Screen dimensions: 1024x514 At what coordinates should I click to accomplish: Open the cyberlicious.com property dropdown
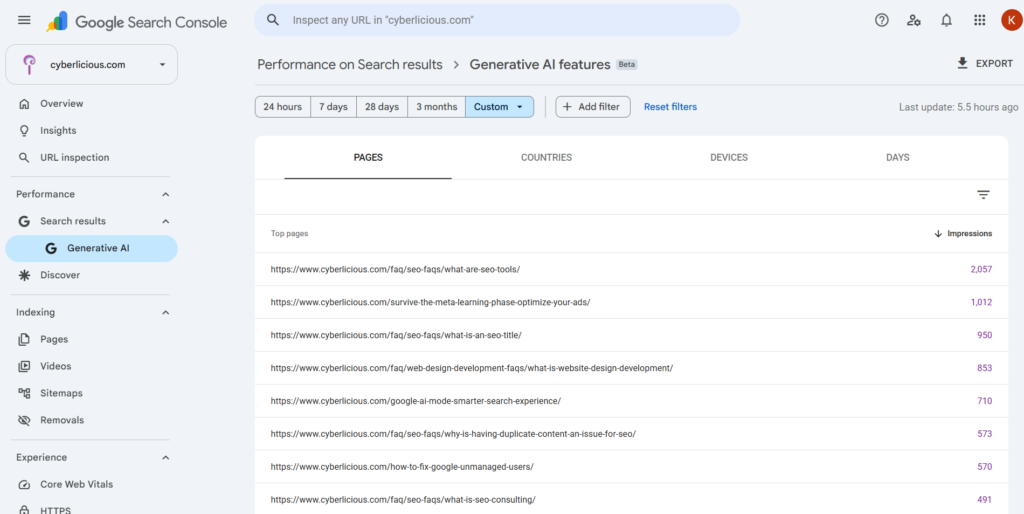pyautogui.click(x=91, y=65)
